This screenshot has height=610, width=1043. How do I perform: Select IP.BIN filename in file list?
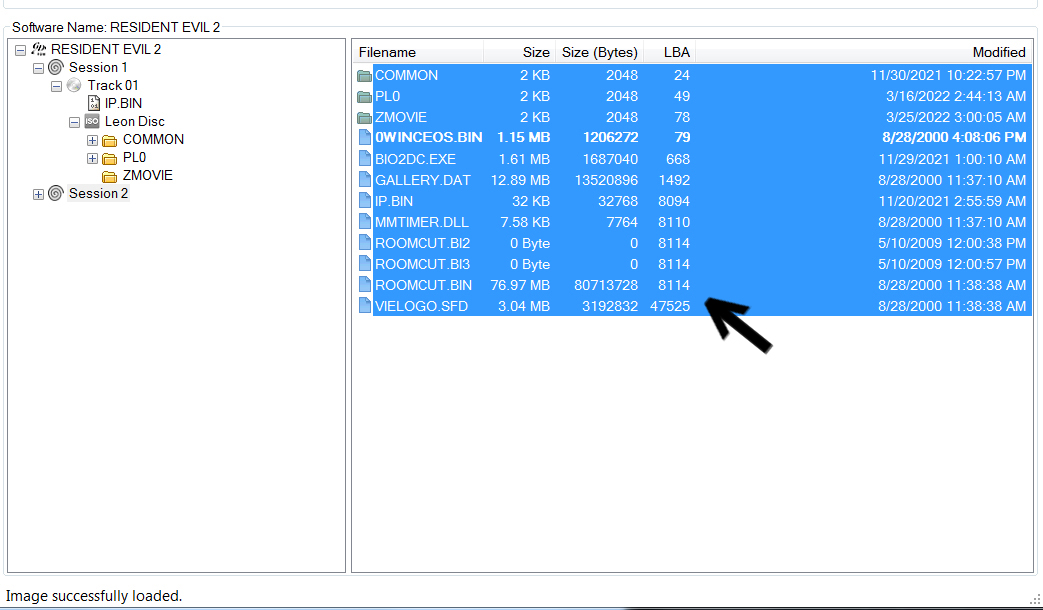394,201
